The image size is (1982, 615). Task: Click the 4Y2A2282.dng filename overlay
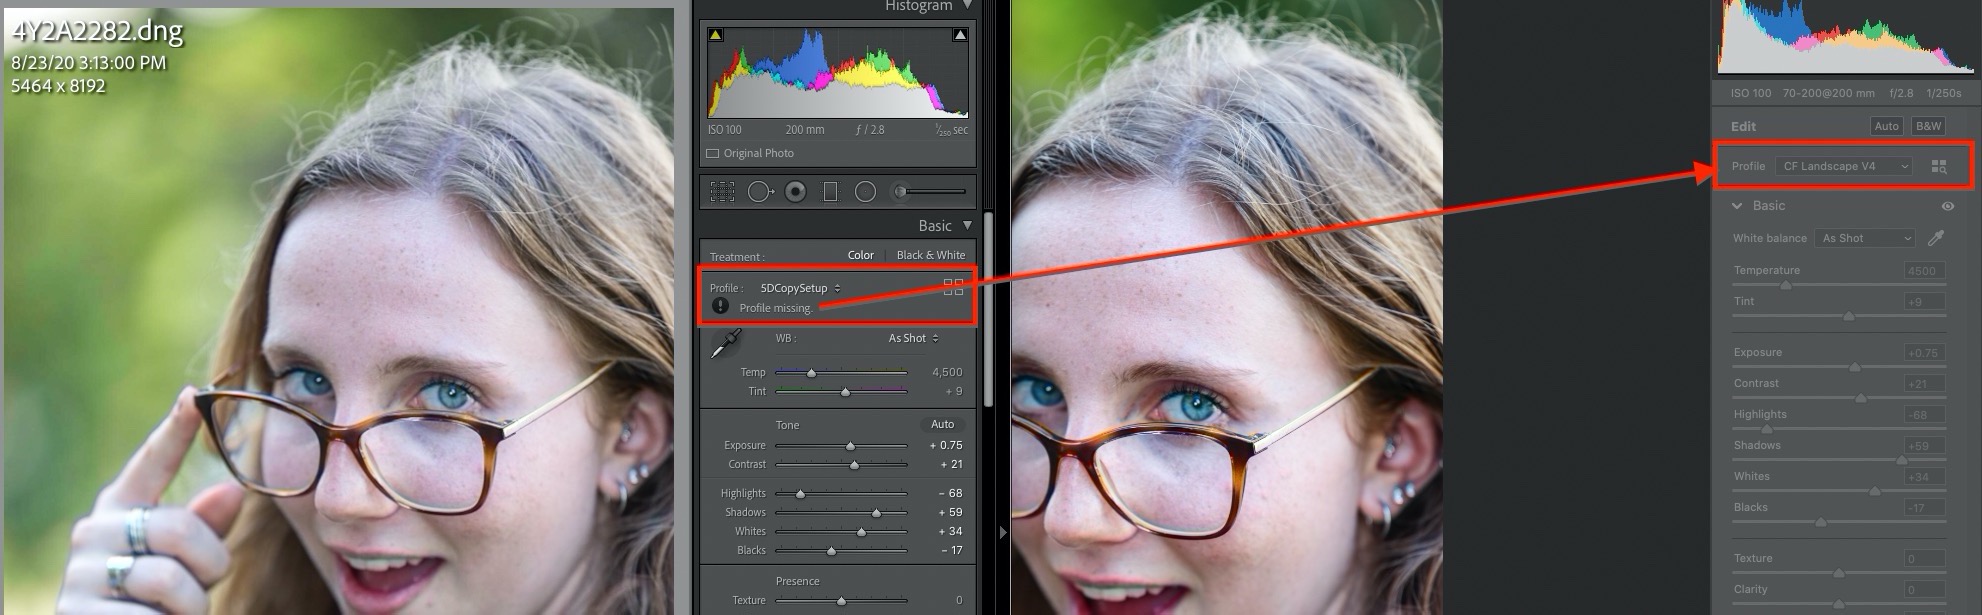pyautogui.click(x=97, y=32)
